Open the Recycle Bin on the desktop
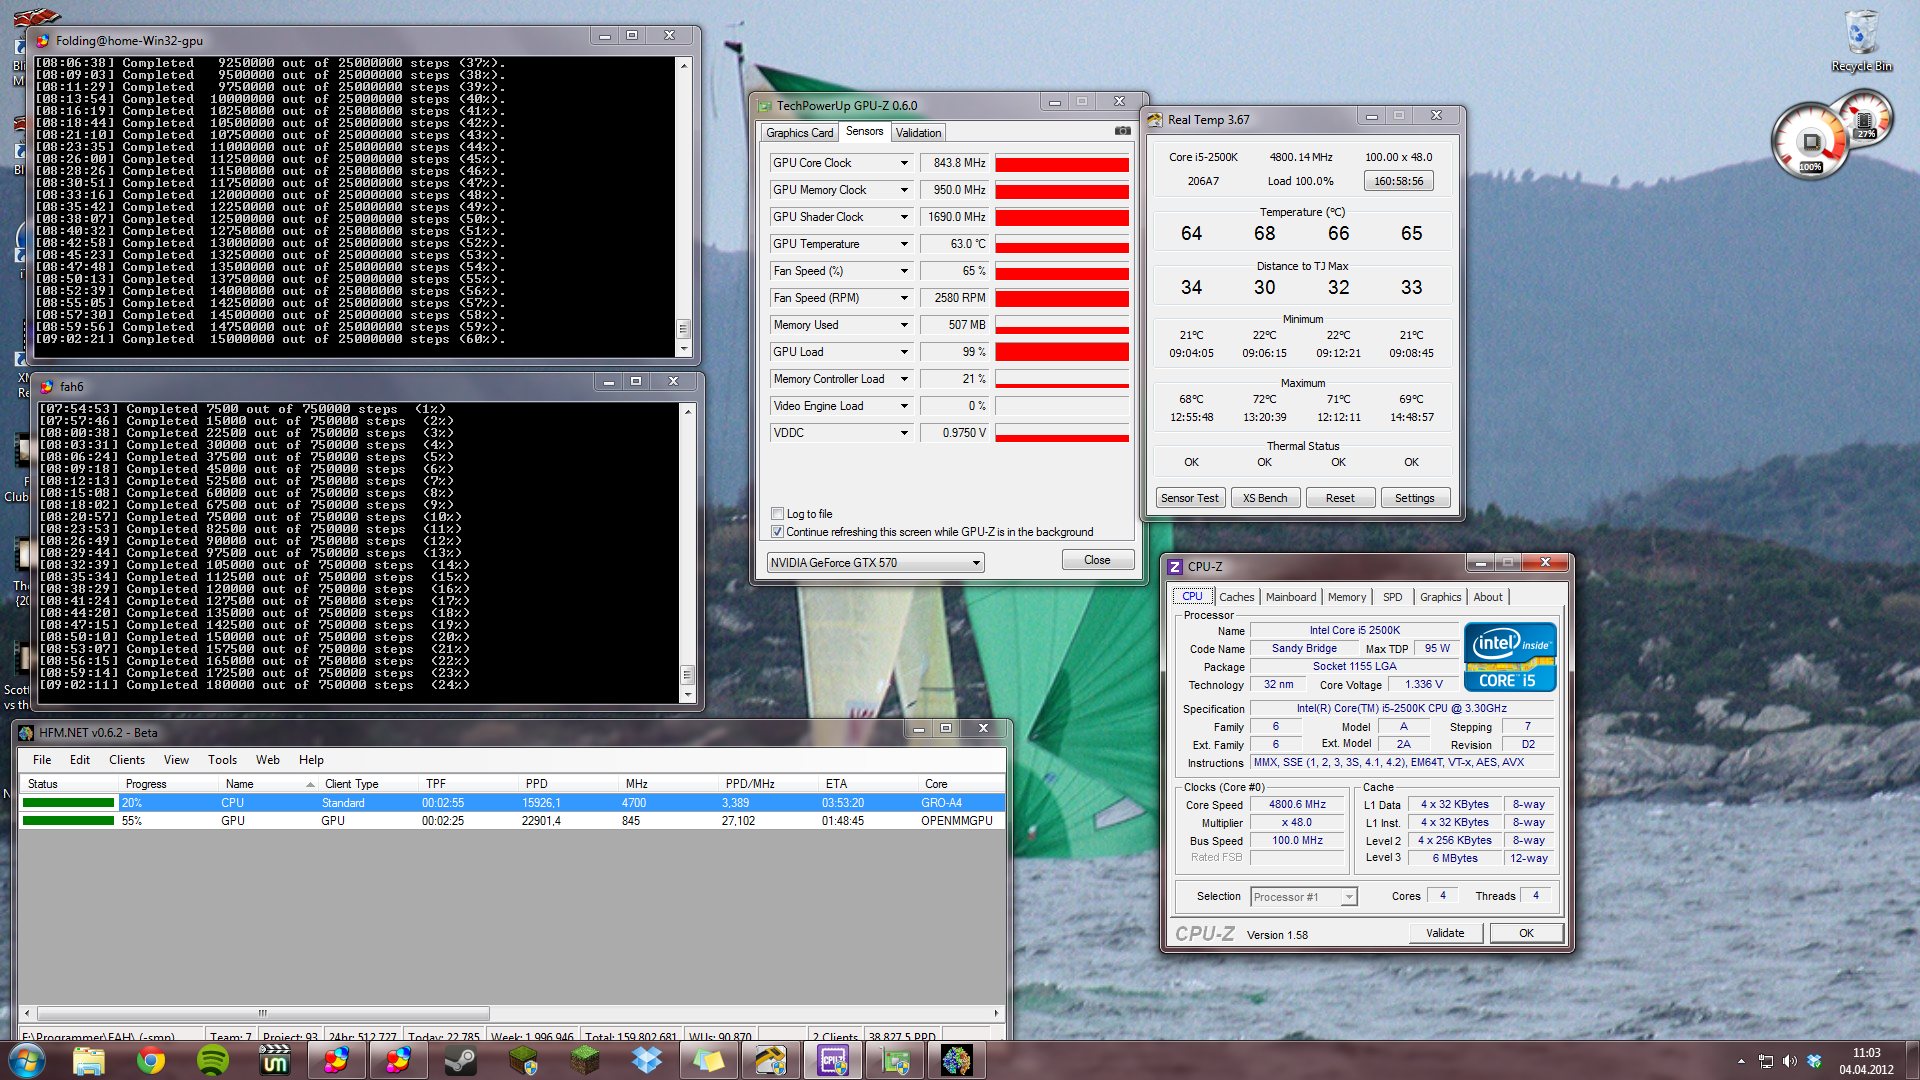 pyautogui.click(x=1861, y=41)
